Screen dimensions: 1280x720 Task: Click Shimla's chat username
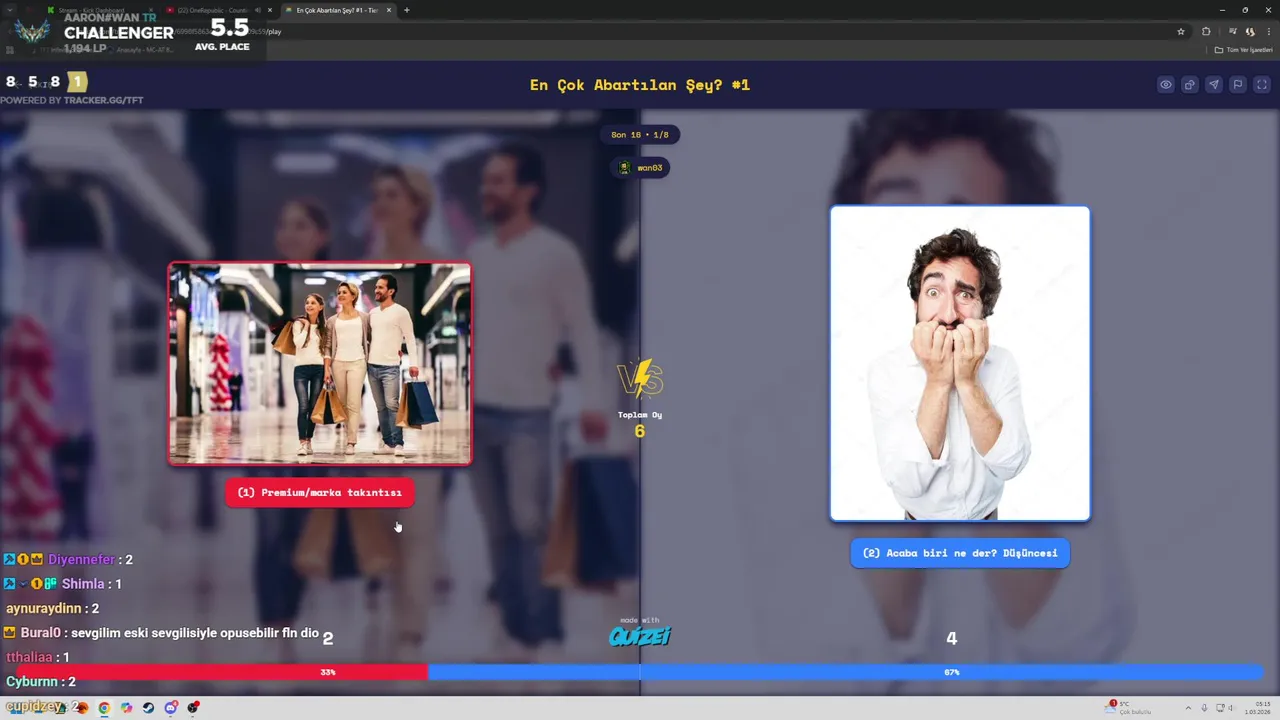[83, 584]
